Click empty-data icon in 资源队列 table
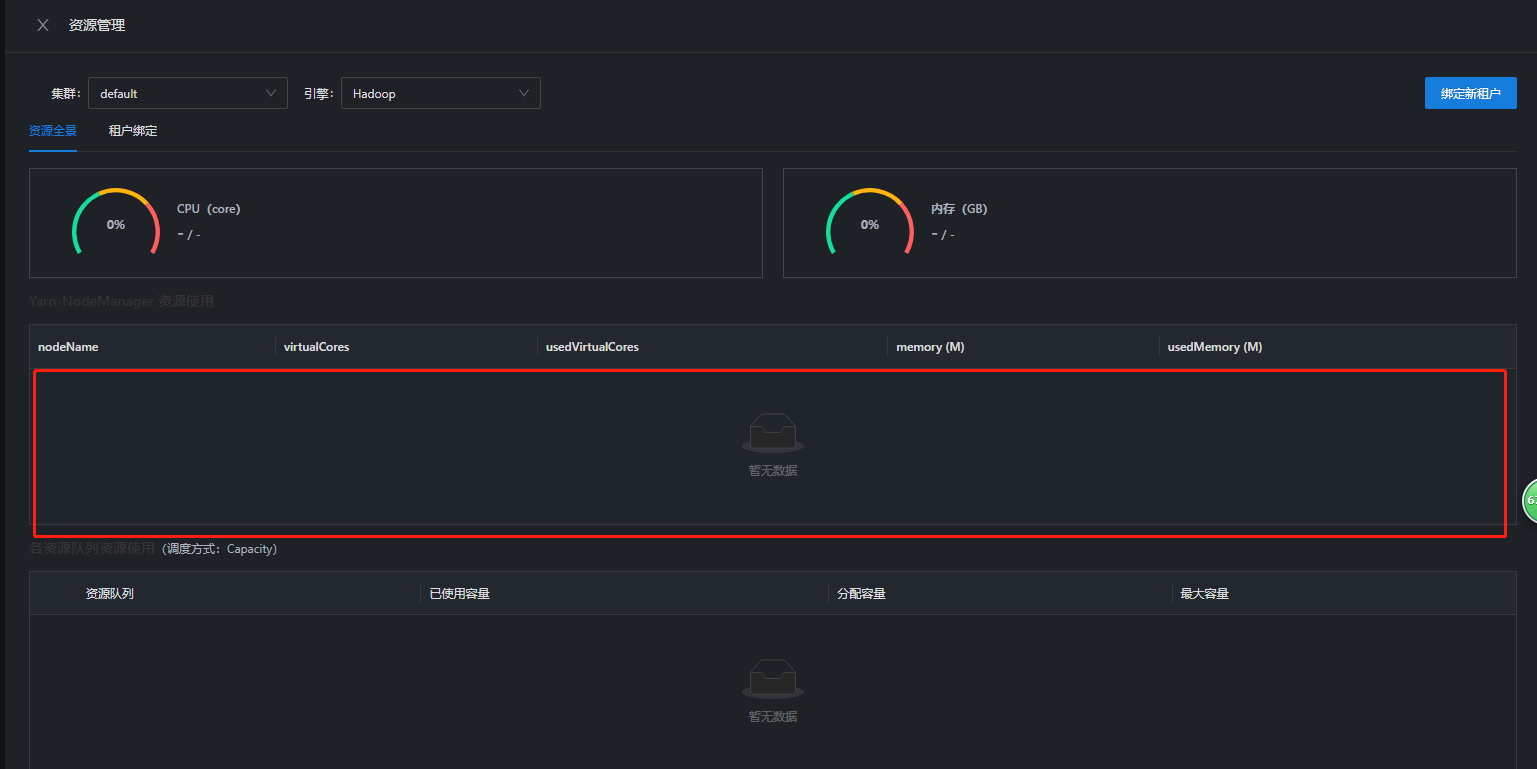This screenshot has height=769, width=1537. (773, 680)
